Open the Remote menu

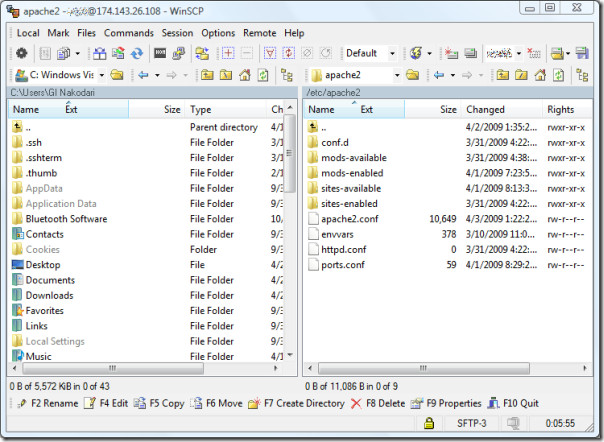[260, 33]
